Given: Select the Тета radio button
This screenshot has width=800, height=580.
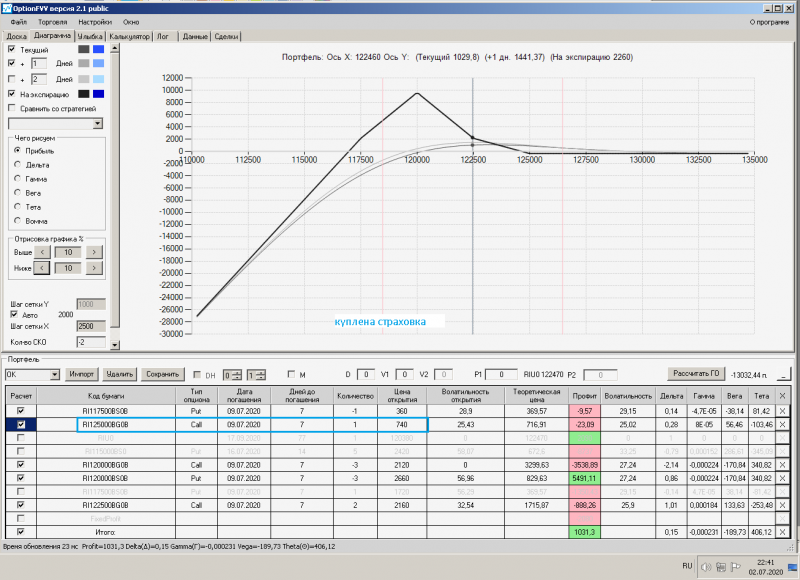Looking at the screenshot, I should [18, 207].
